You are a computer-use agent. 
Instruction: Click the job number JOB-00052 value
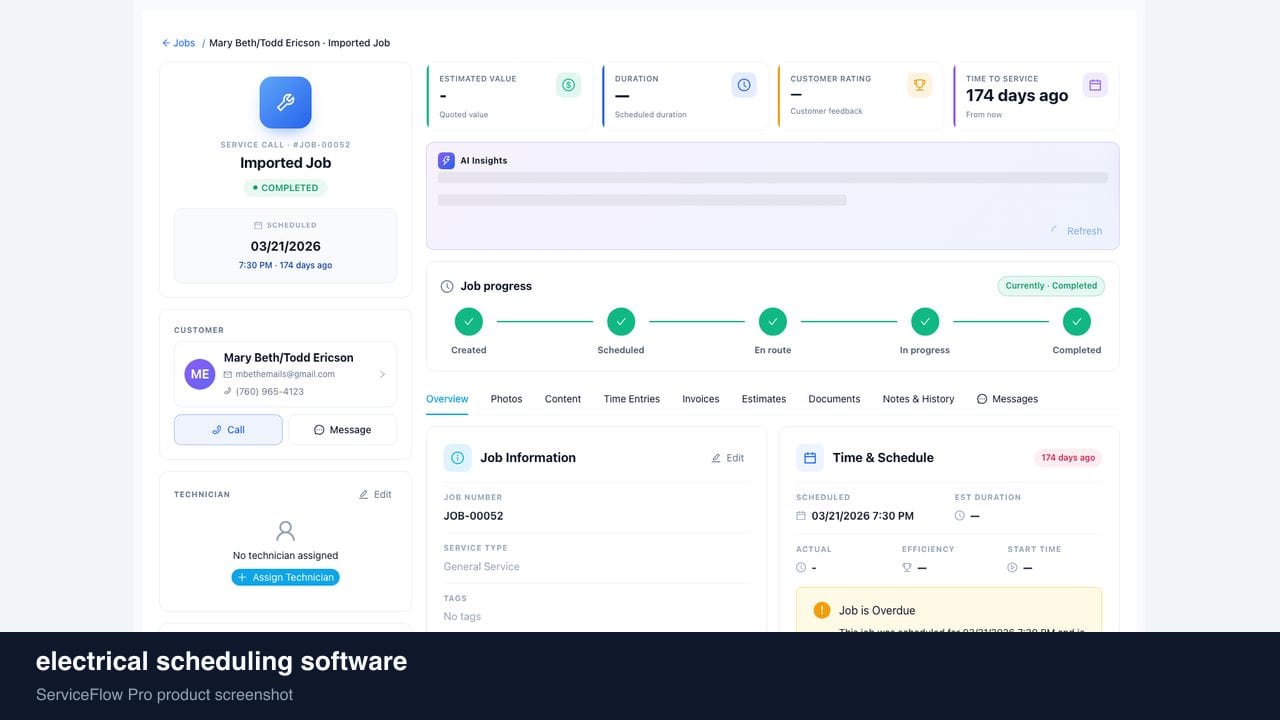pos(474,516)
